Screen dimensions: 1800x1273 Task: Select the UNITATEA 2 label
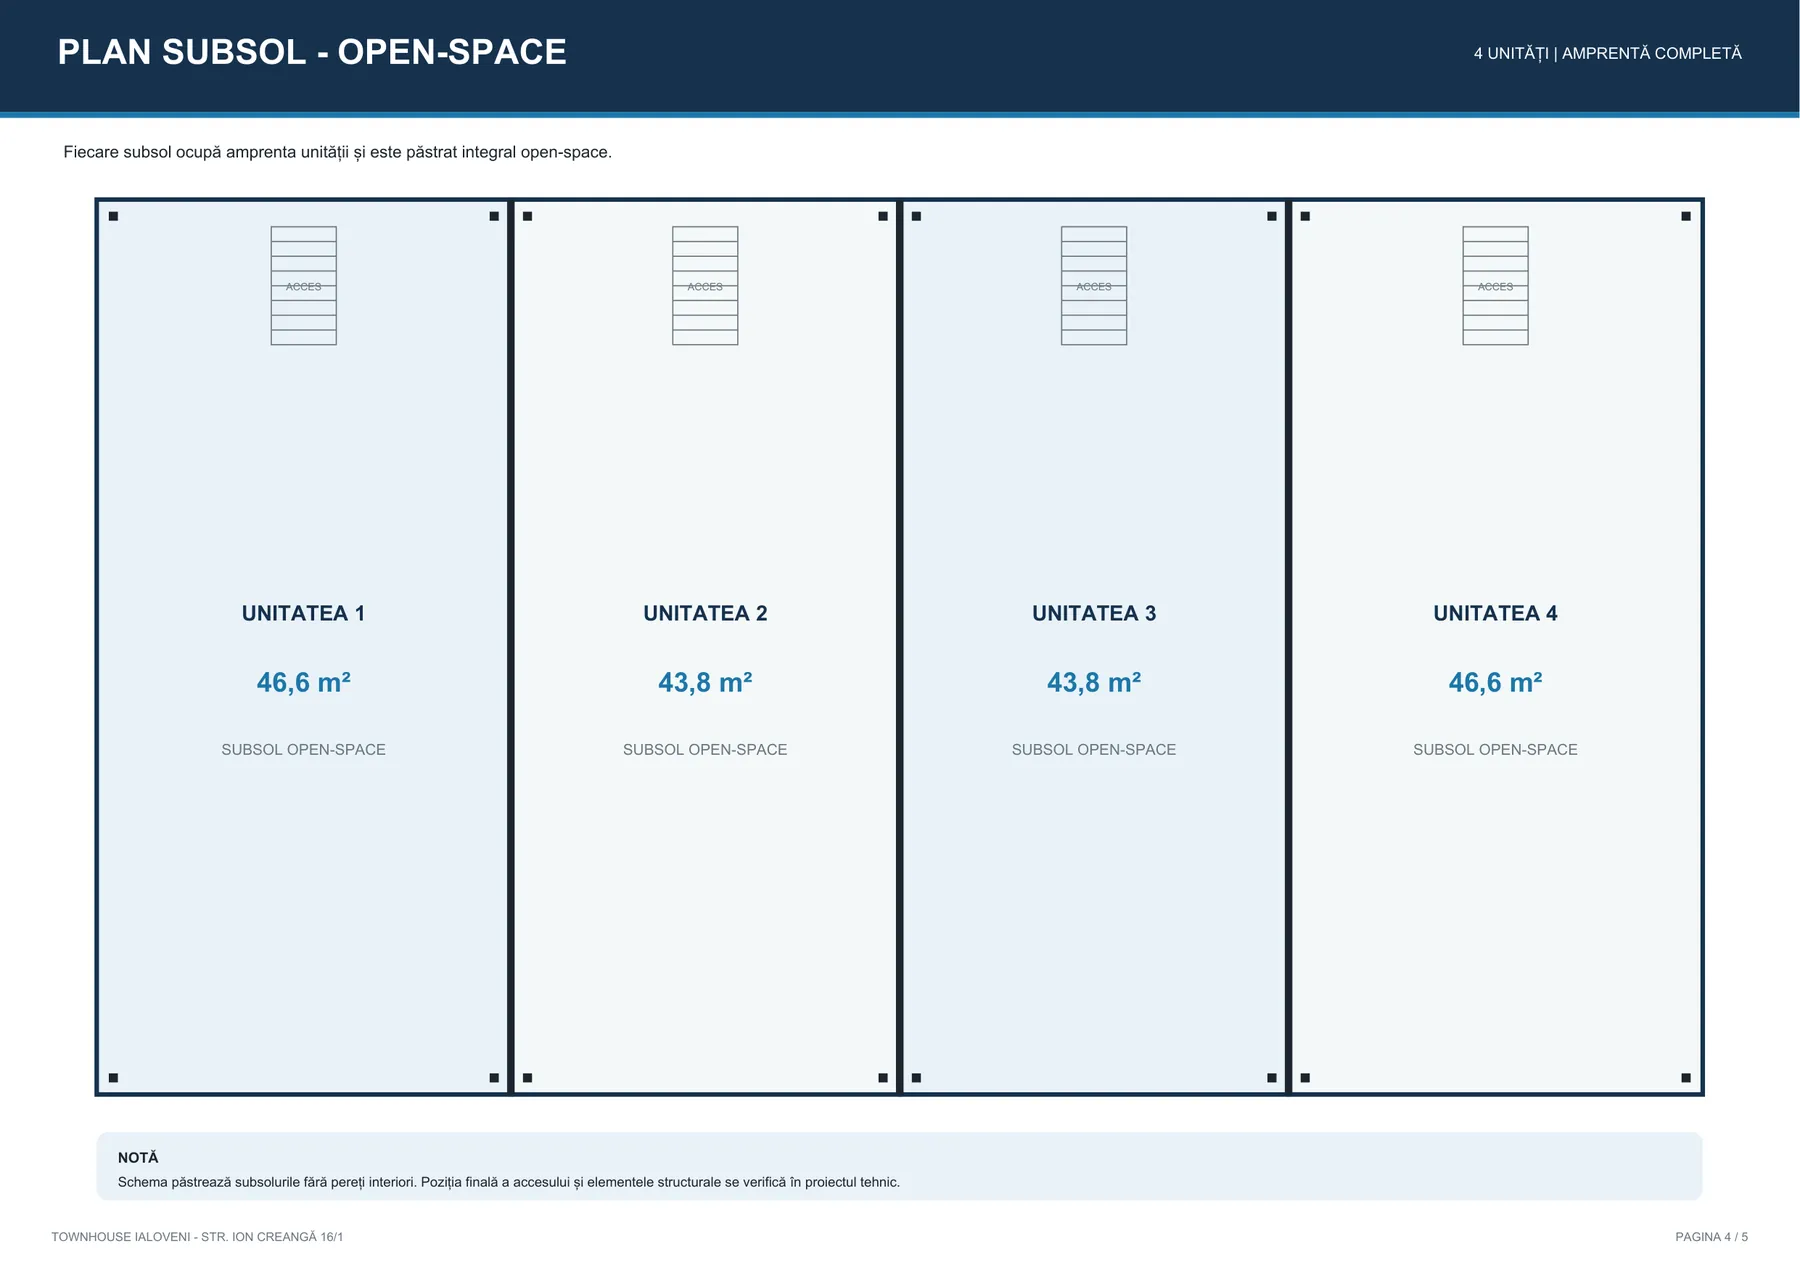pyautogui.click(x=705, y=613)
